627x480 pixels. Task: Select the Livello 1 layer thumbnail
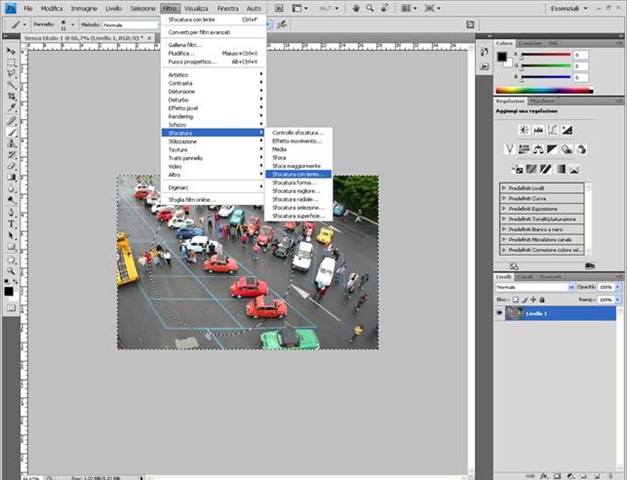[514, 313]
